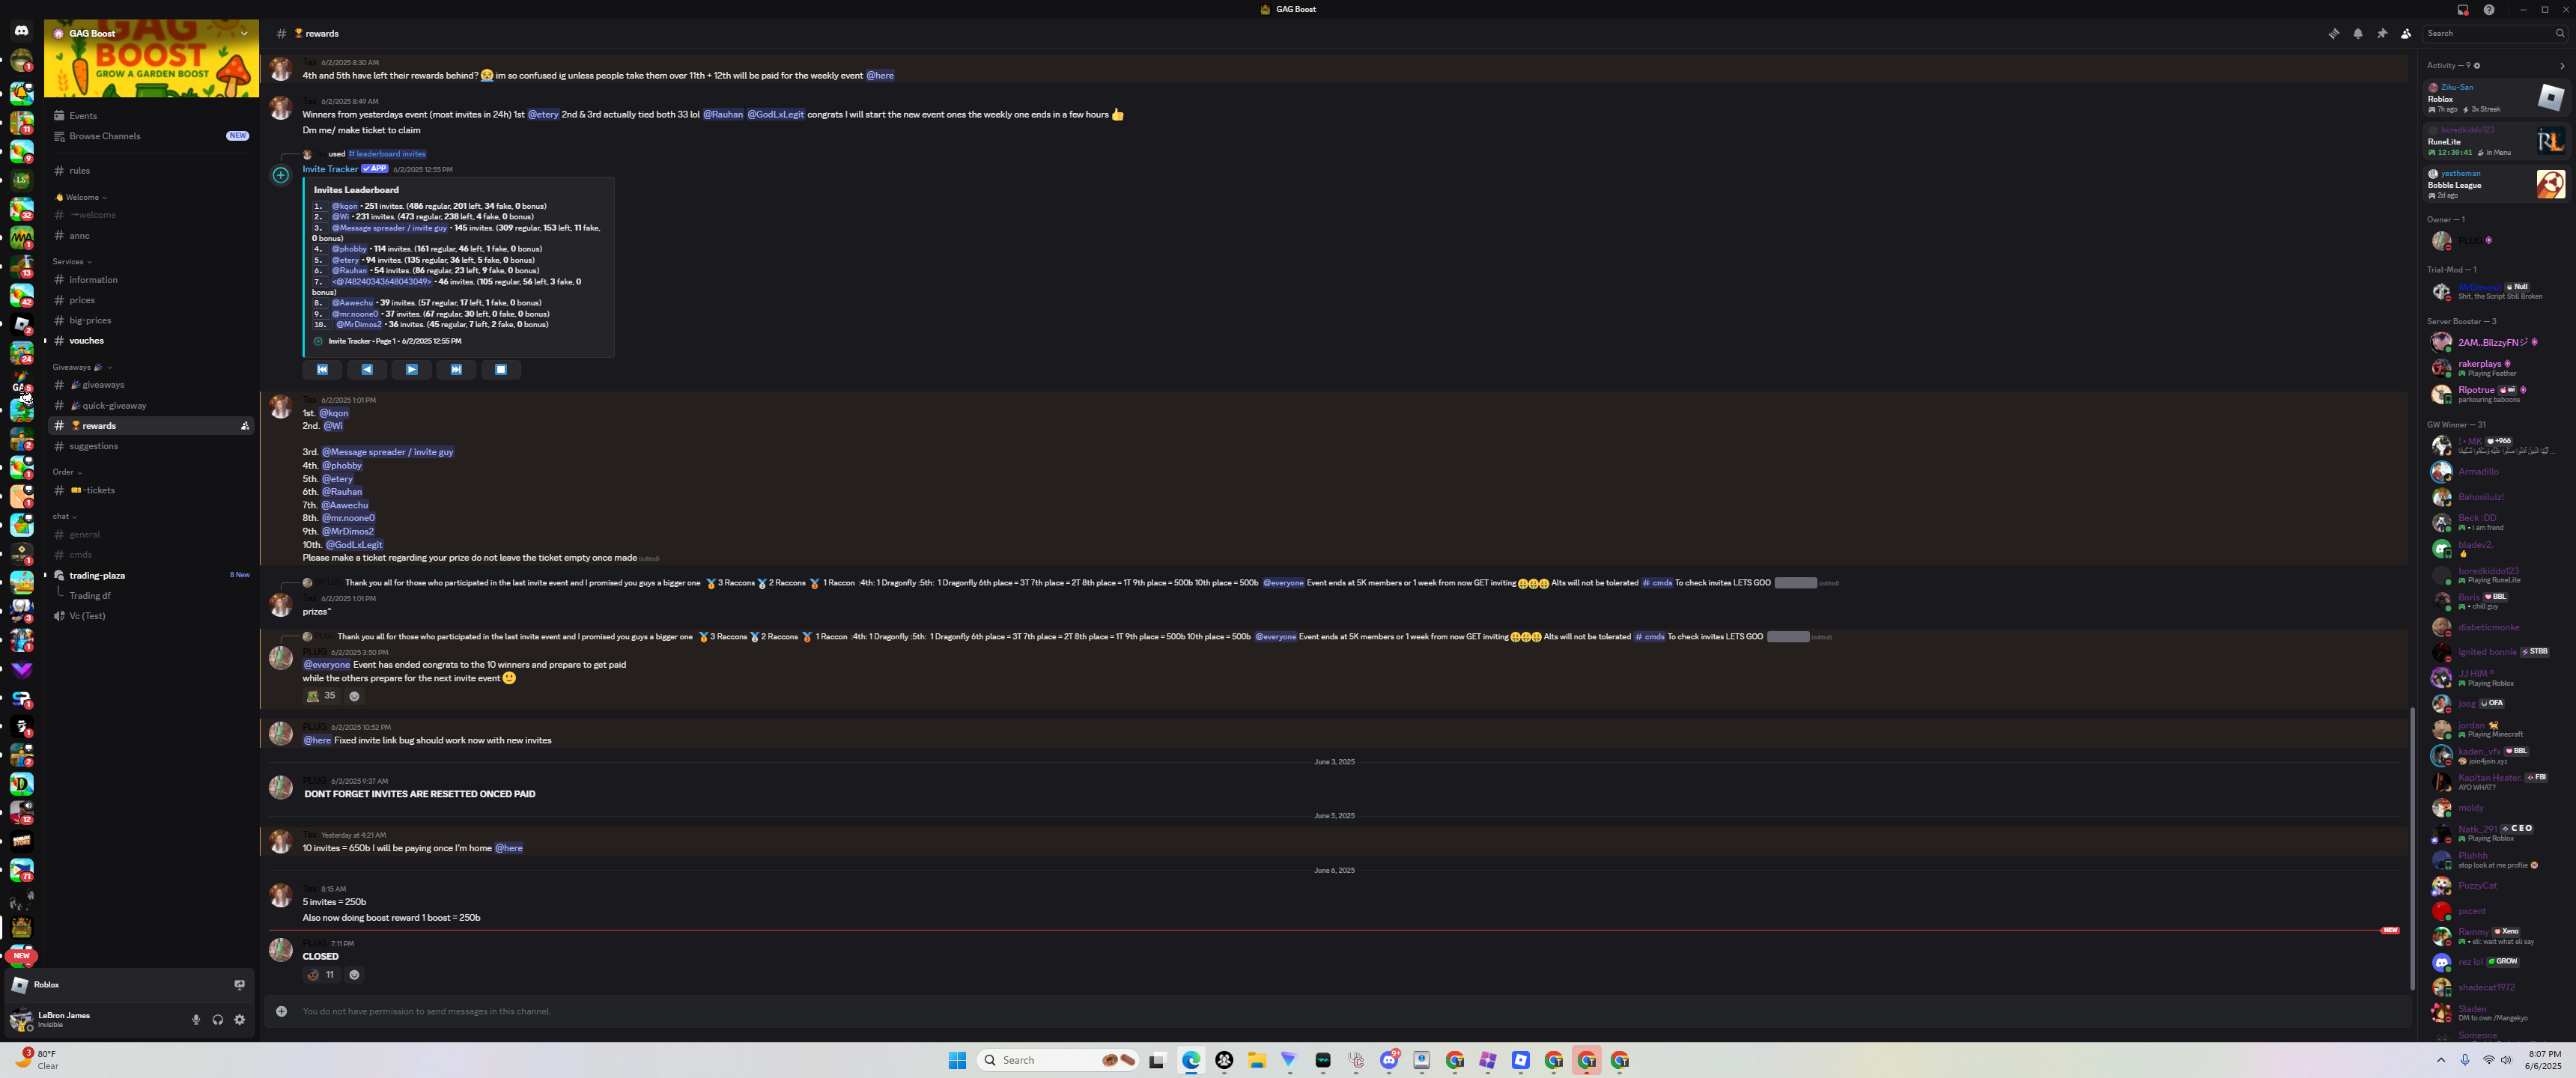The width and height of the screenshot is (2576, 1078).
Task: Click first page button on Invites Leaderboard
Action: (322, 370)
